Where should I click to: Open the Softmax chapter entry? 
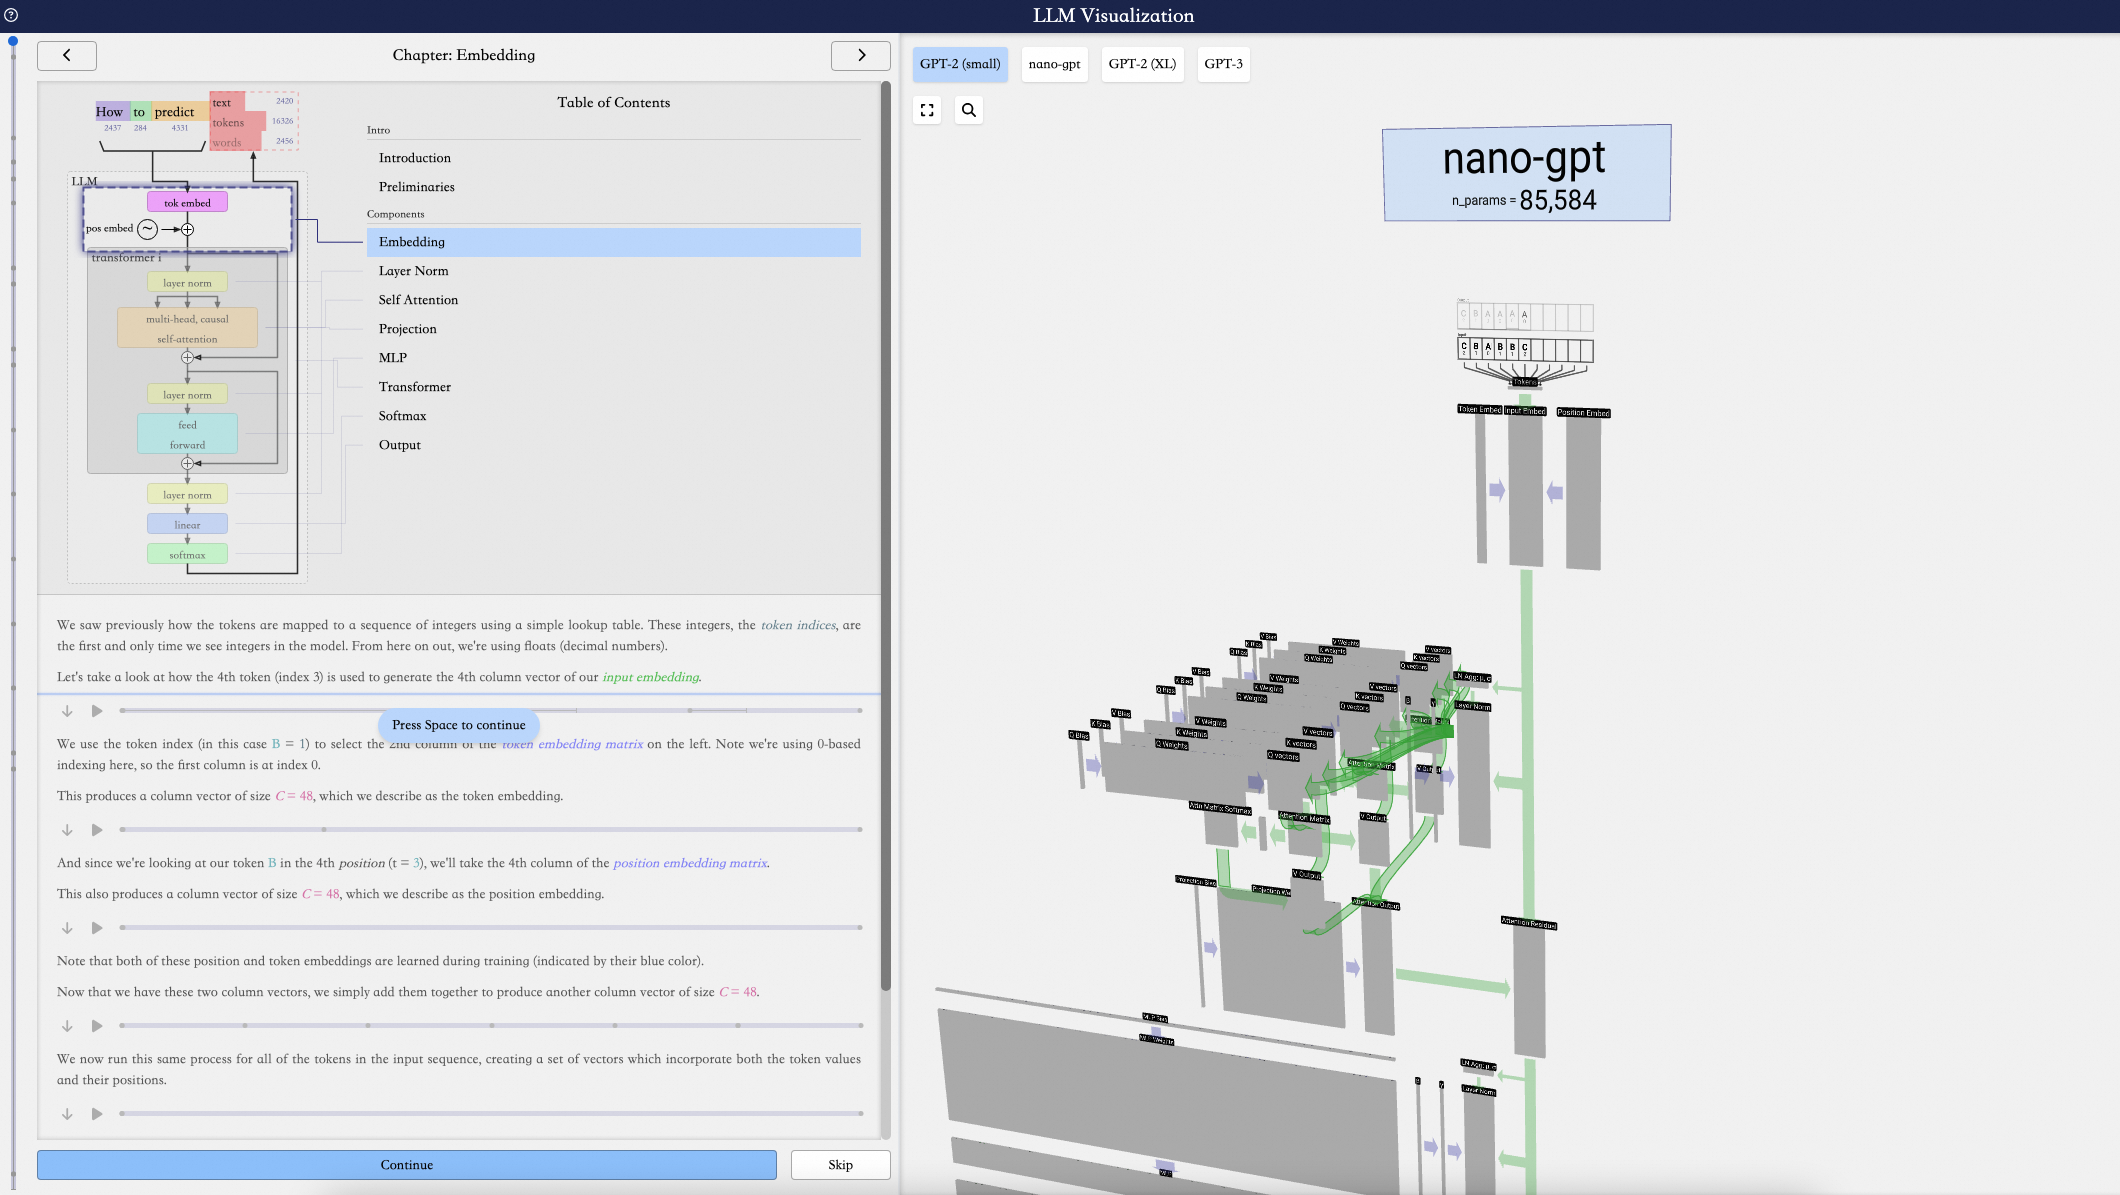click(x=402, y=416)
